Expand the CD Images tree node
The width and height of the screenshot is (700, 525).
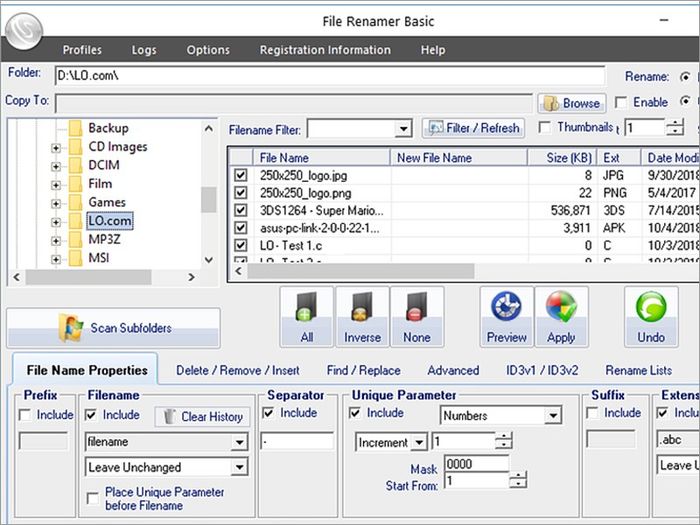(56, 148)
